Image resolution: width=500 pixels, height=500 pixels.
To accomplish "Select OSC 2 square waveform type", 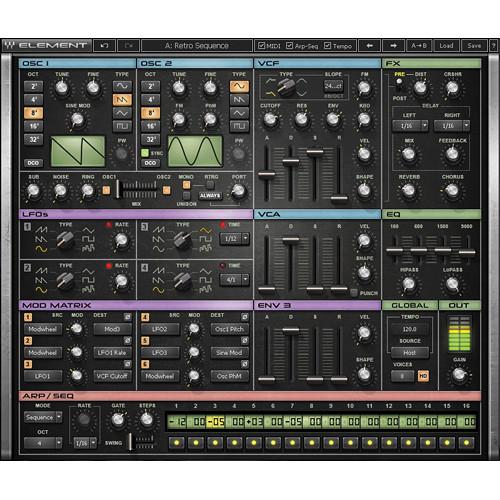I will tap(239, 126).
